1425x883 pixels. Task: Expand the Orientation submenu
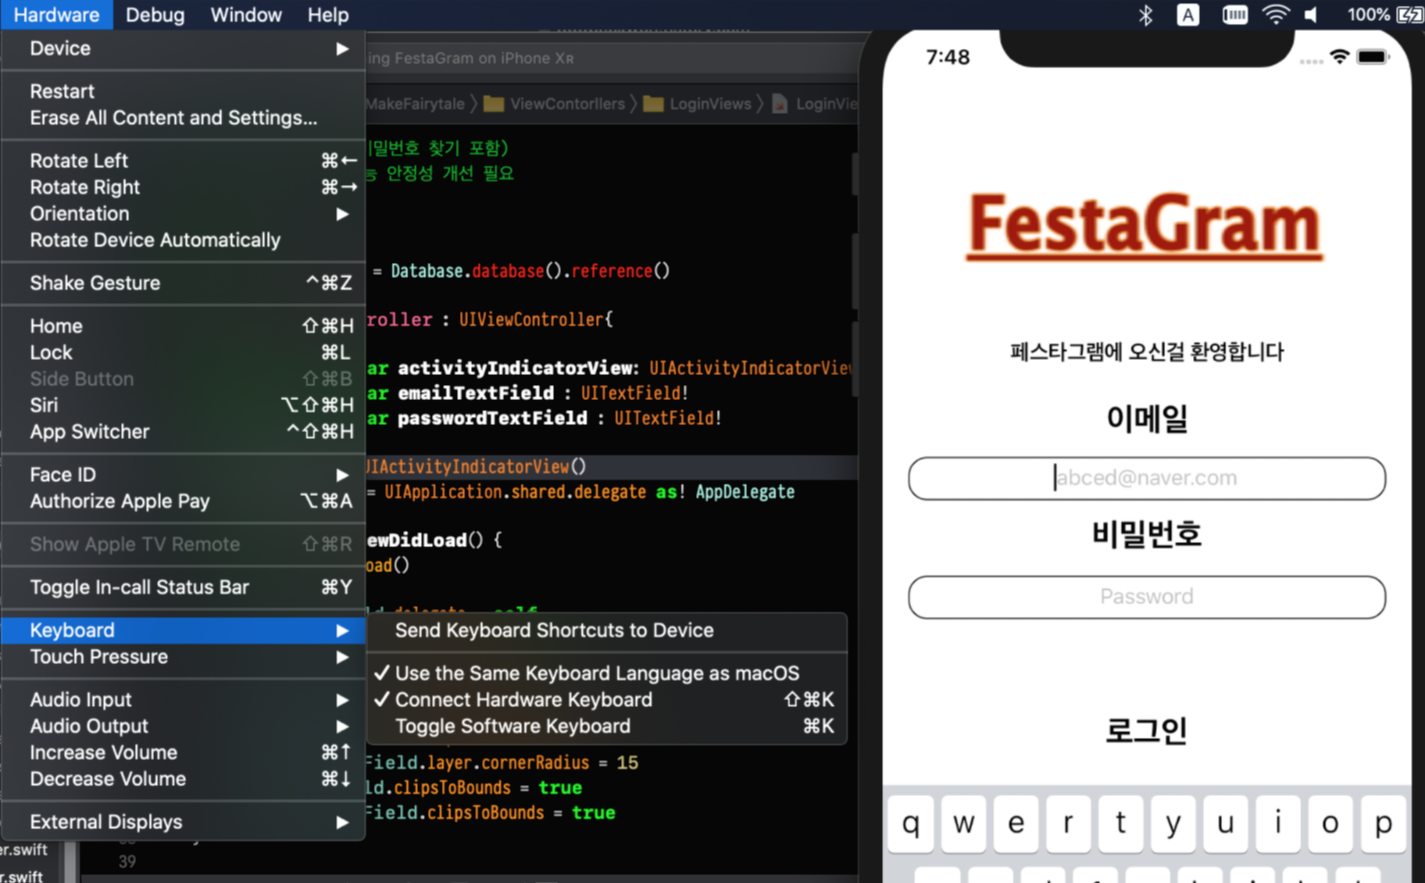(x=183, y=213)
